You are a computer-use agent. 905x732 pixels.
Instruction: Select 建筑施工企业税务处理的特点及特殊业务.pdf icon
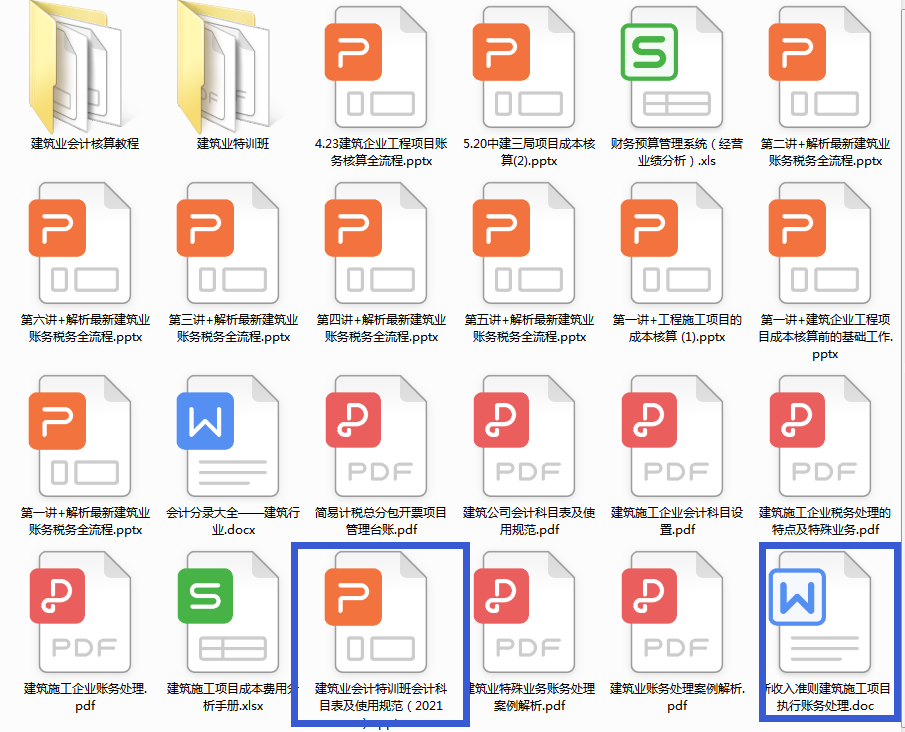(x=820, y=436)
